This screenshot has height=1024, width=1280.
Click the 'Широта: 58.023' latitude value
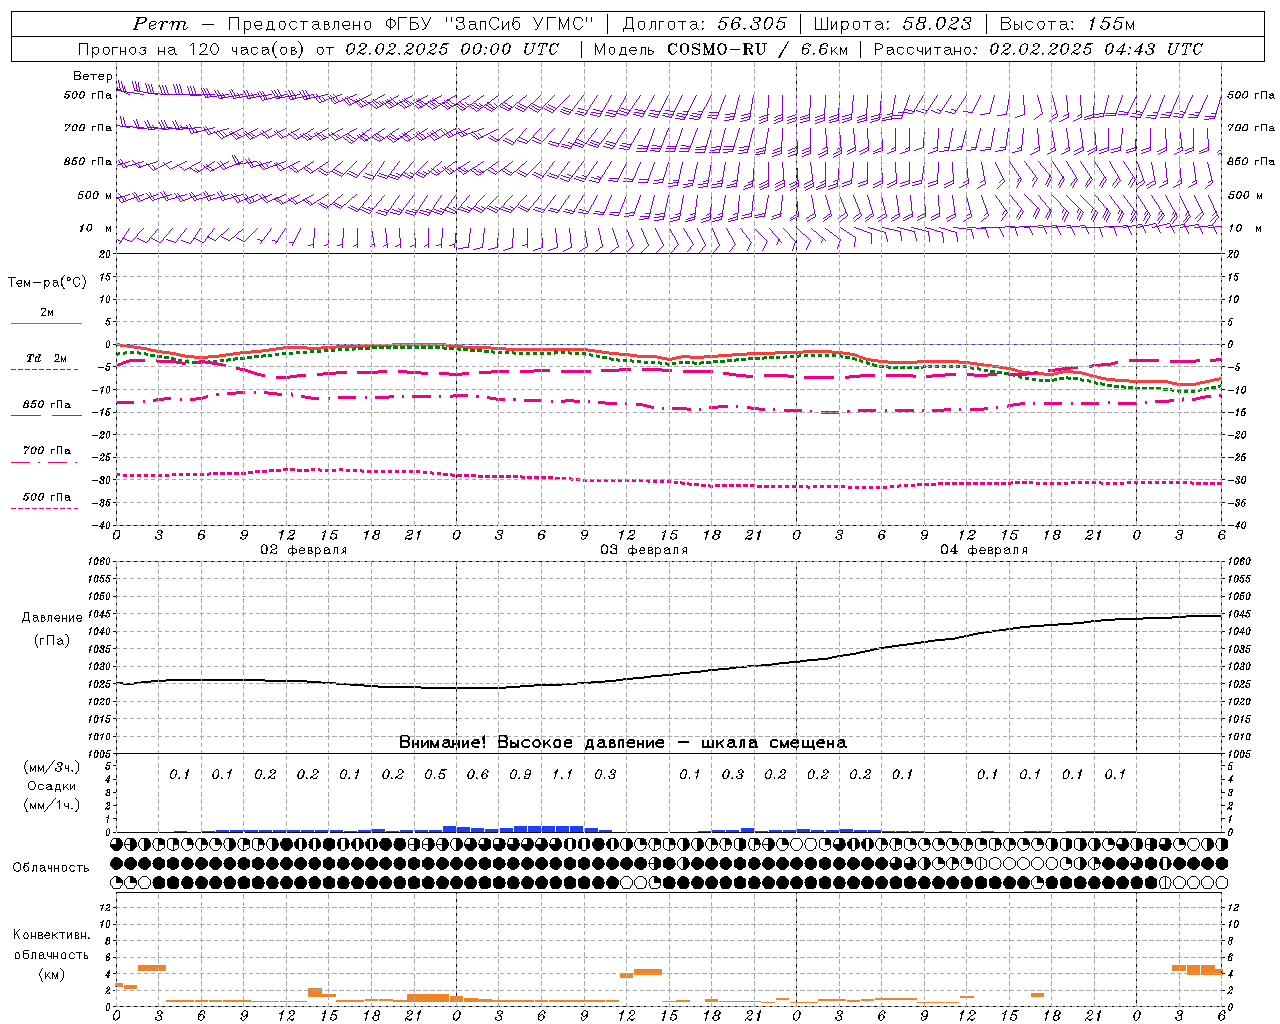[x=893, y=24]
